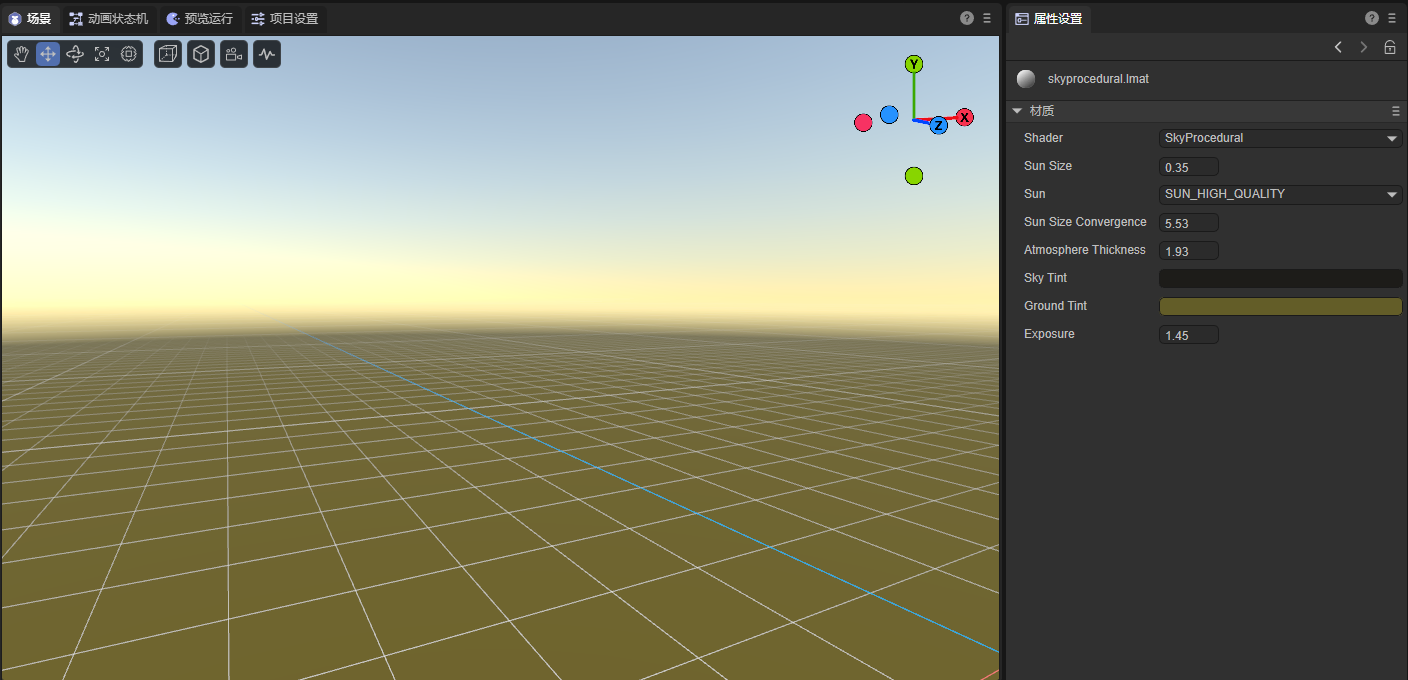
Task: Select the scale tool icon
Action: [102, 54]
